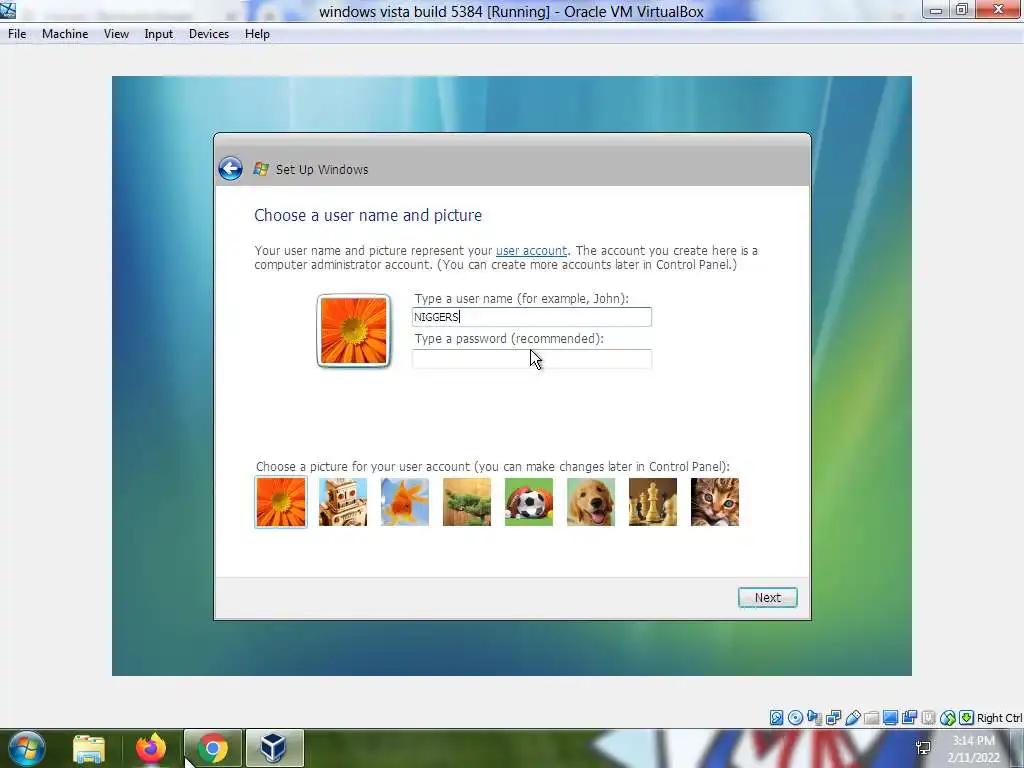Viewport: 1024px width, 768px height.
Task: Click the green arrow host key icon
Action: 967,718
